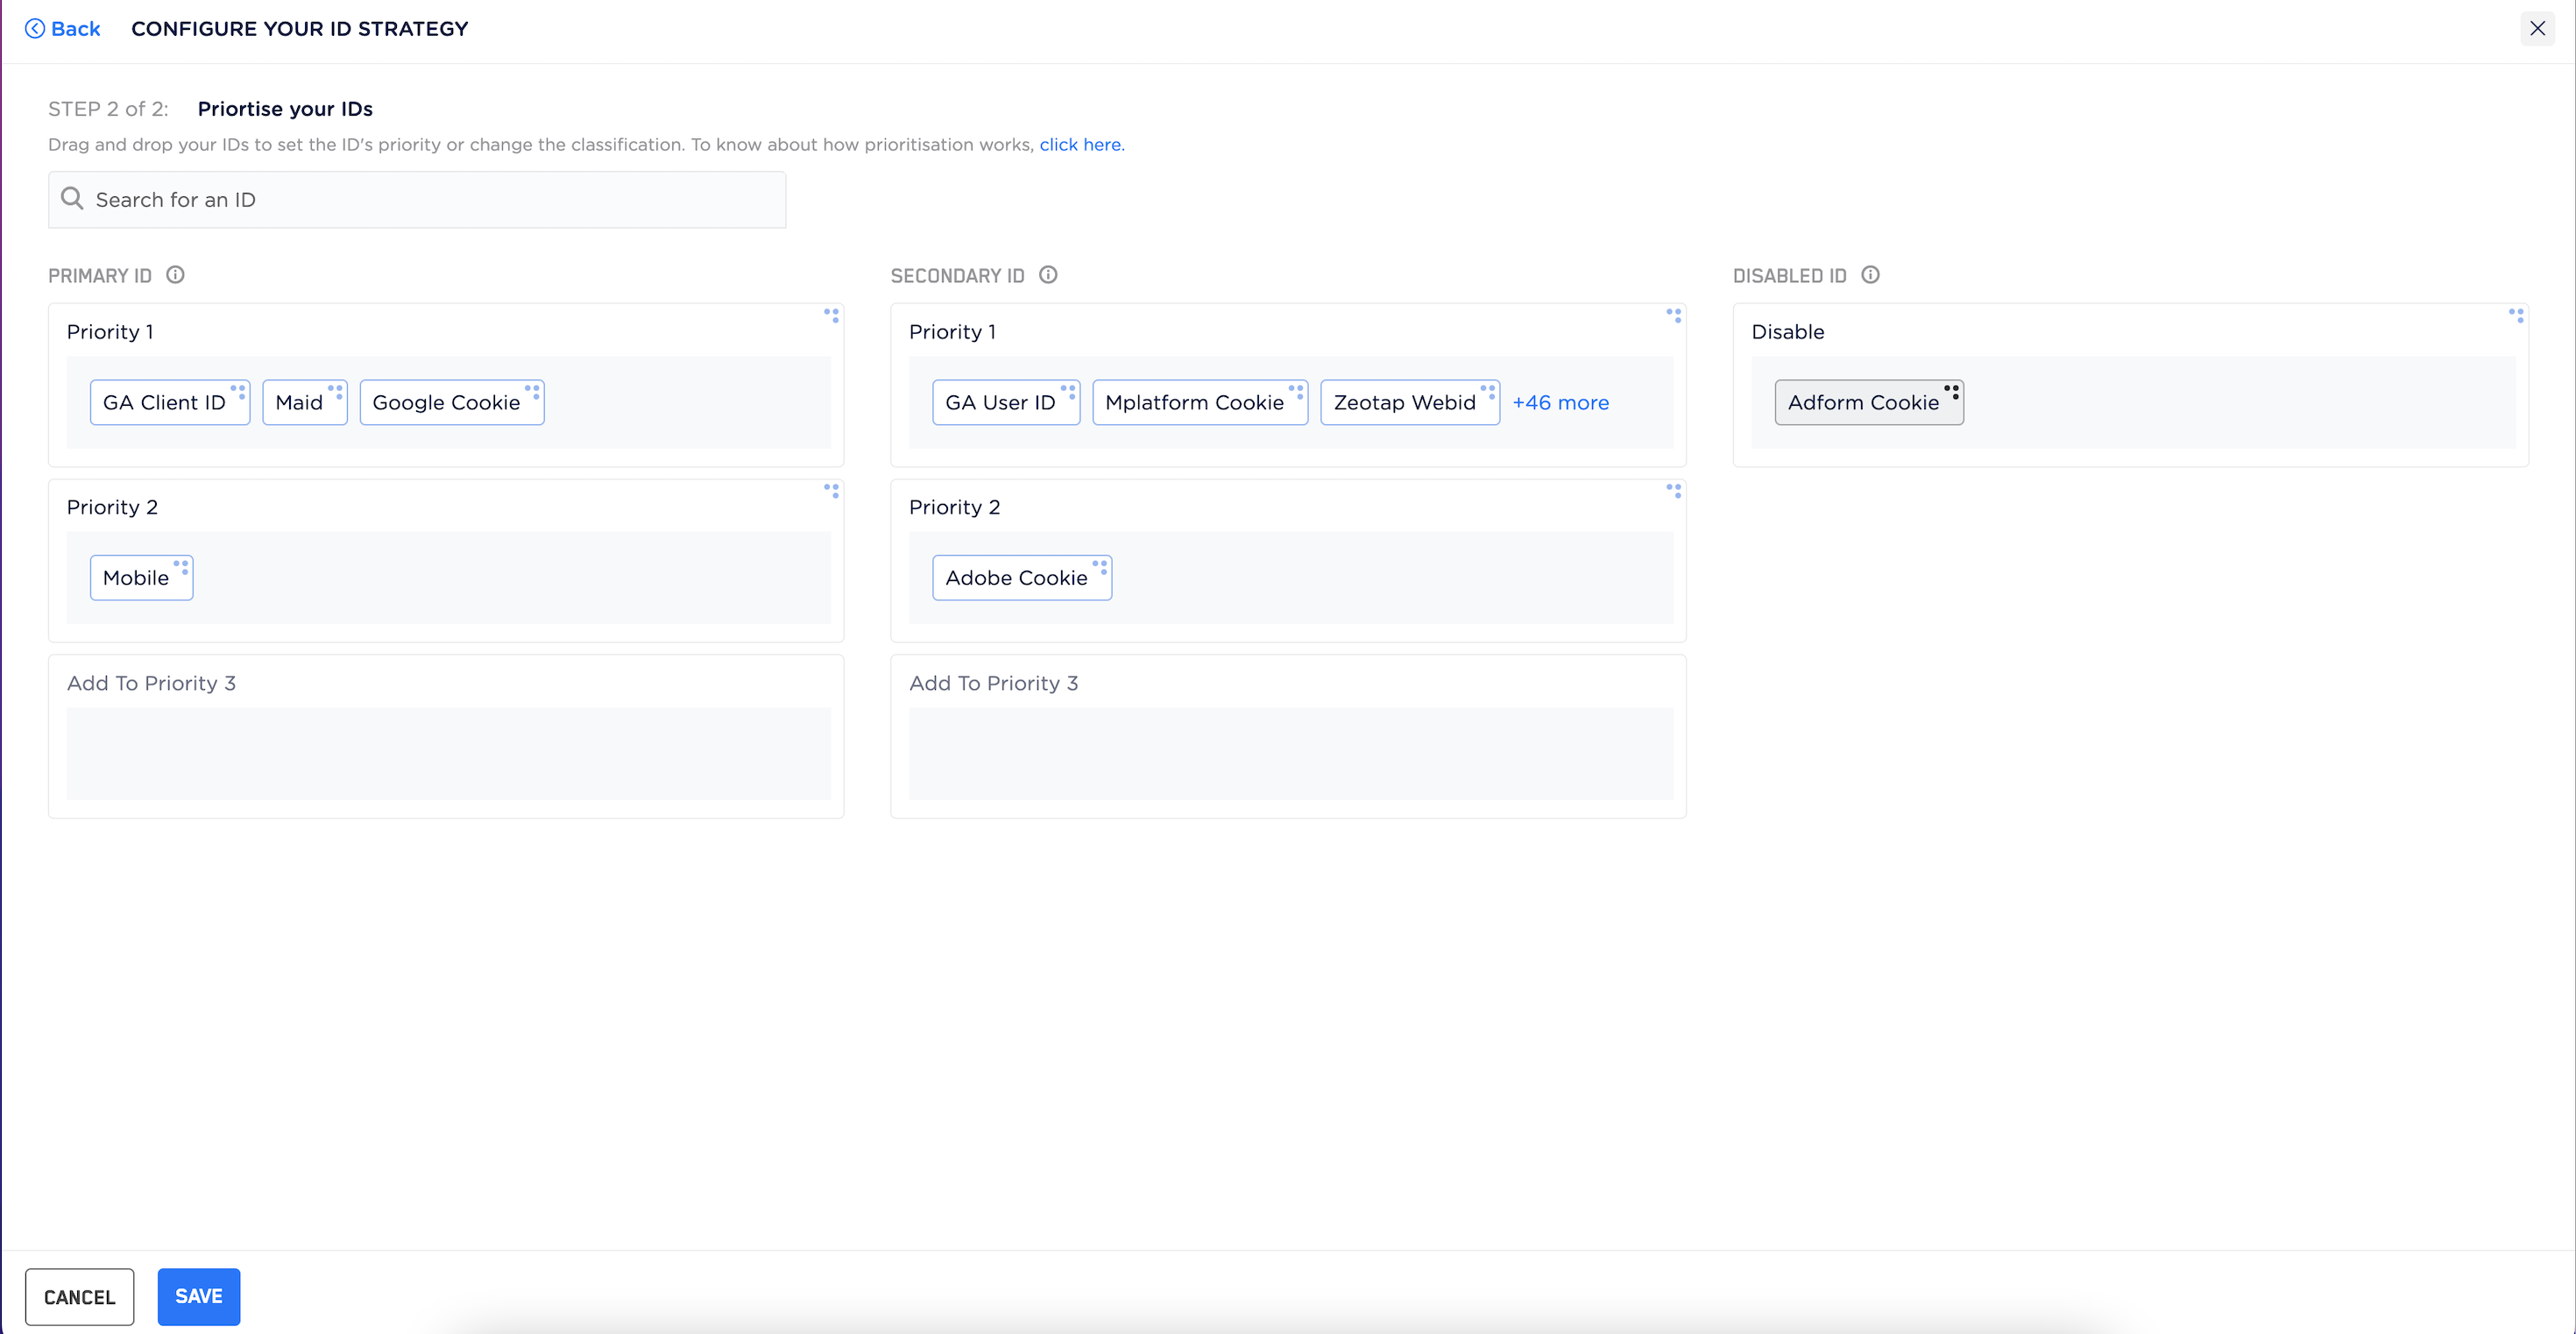Open the 'click here' prioritisation link
2576x1334 pixels.
pos(1080,145)
